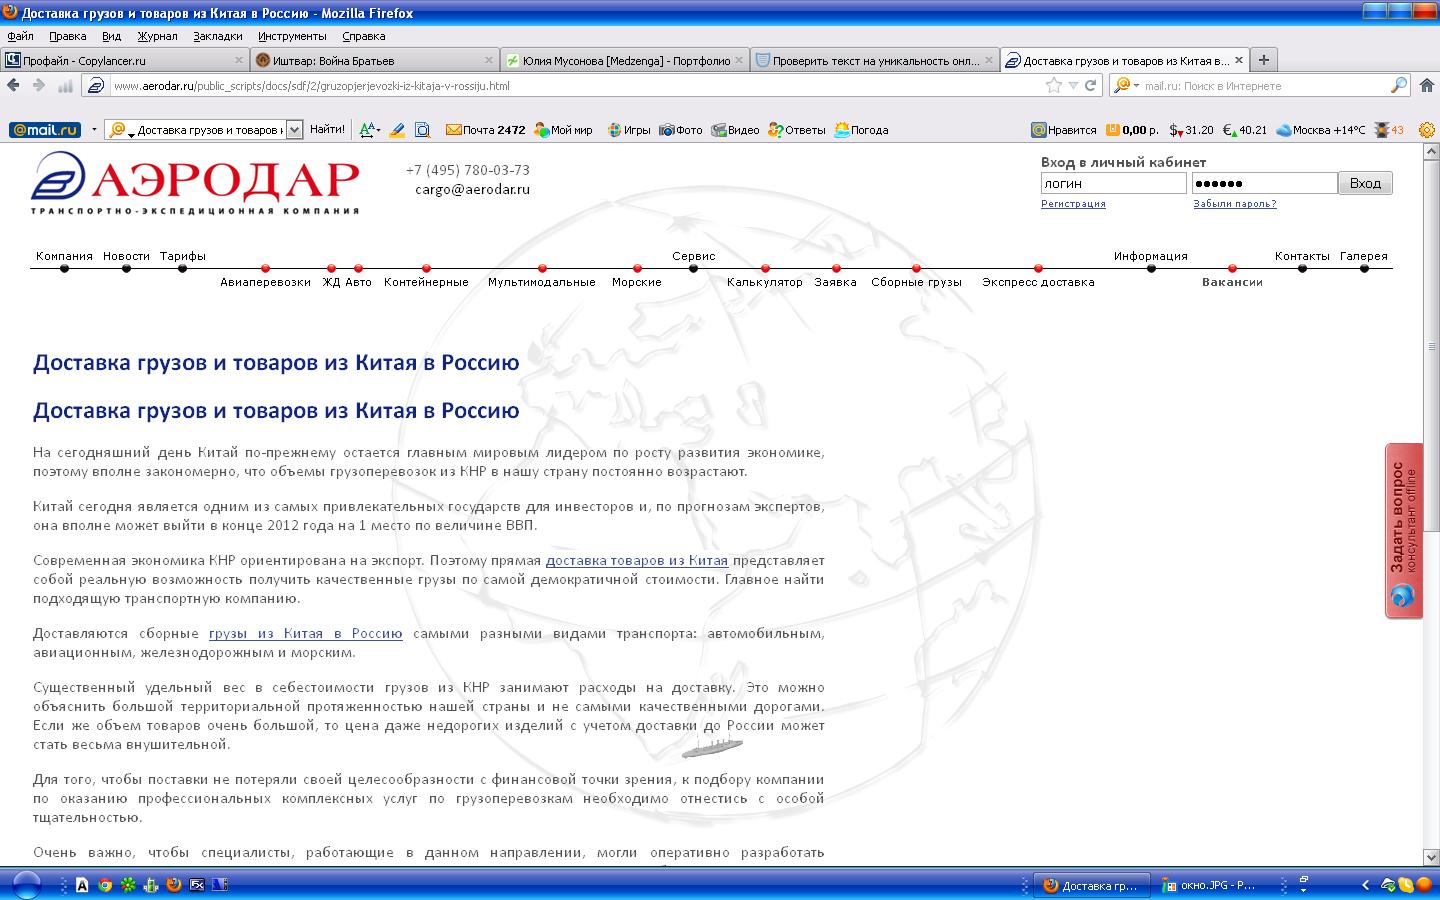The width and height of the screenshot is (1440, 900).
Task: Open the Правка menu
Action: click(x=68, y=36)
